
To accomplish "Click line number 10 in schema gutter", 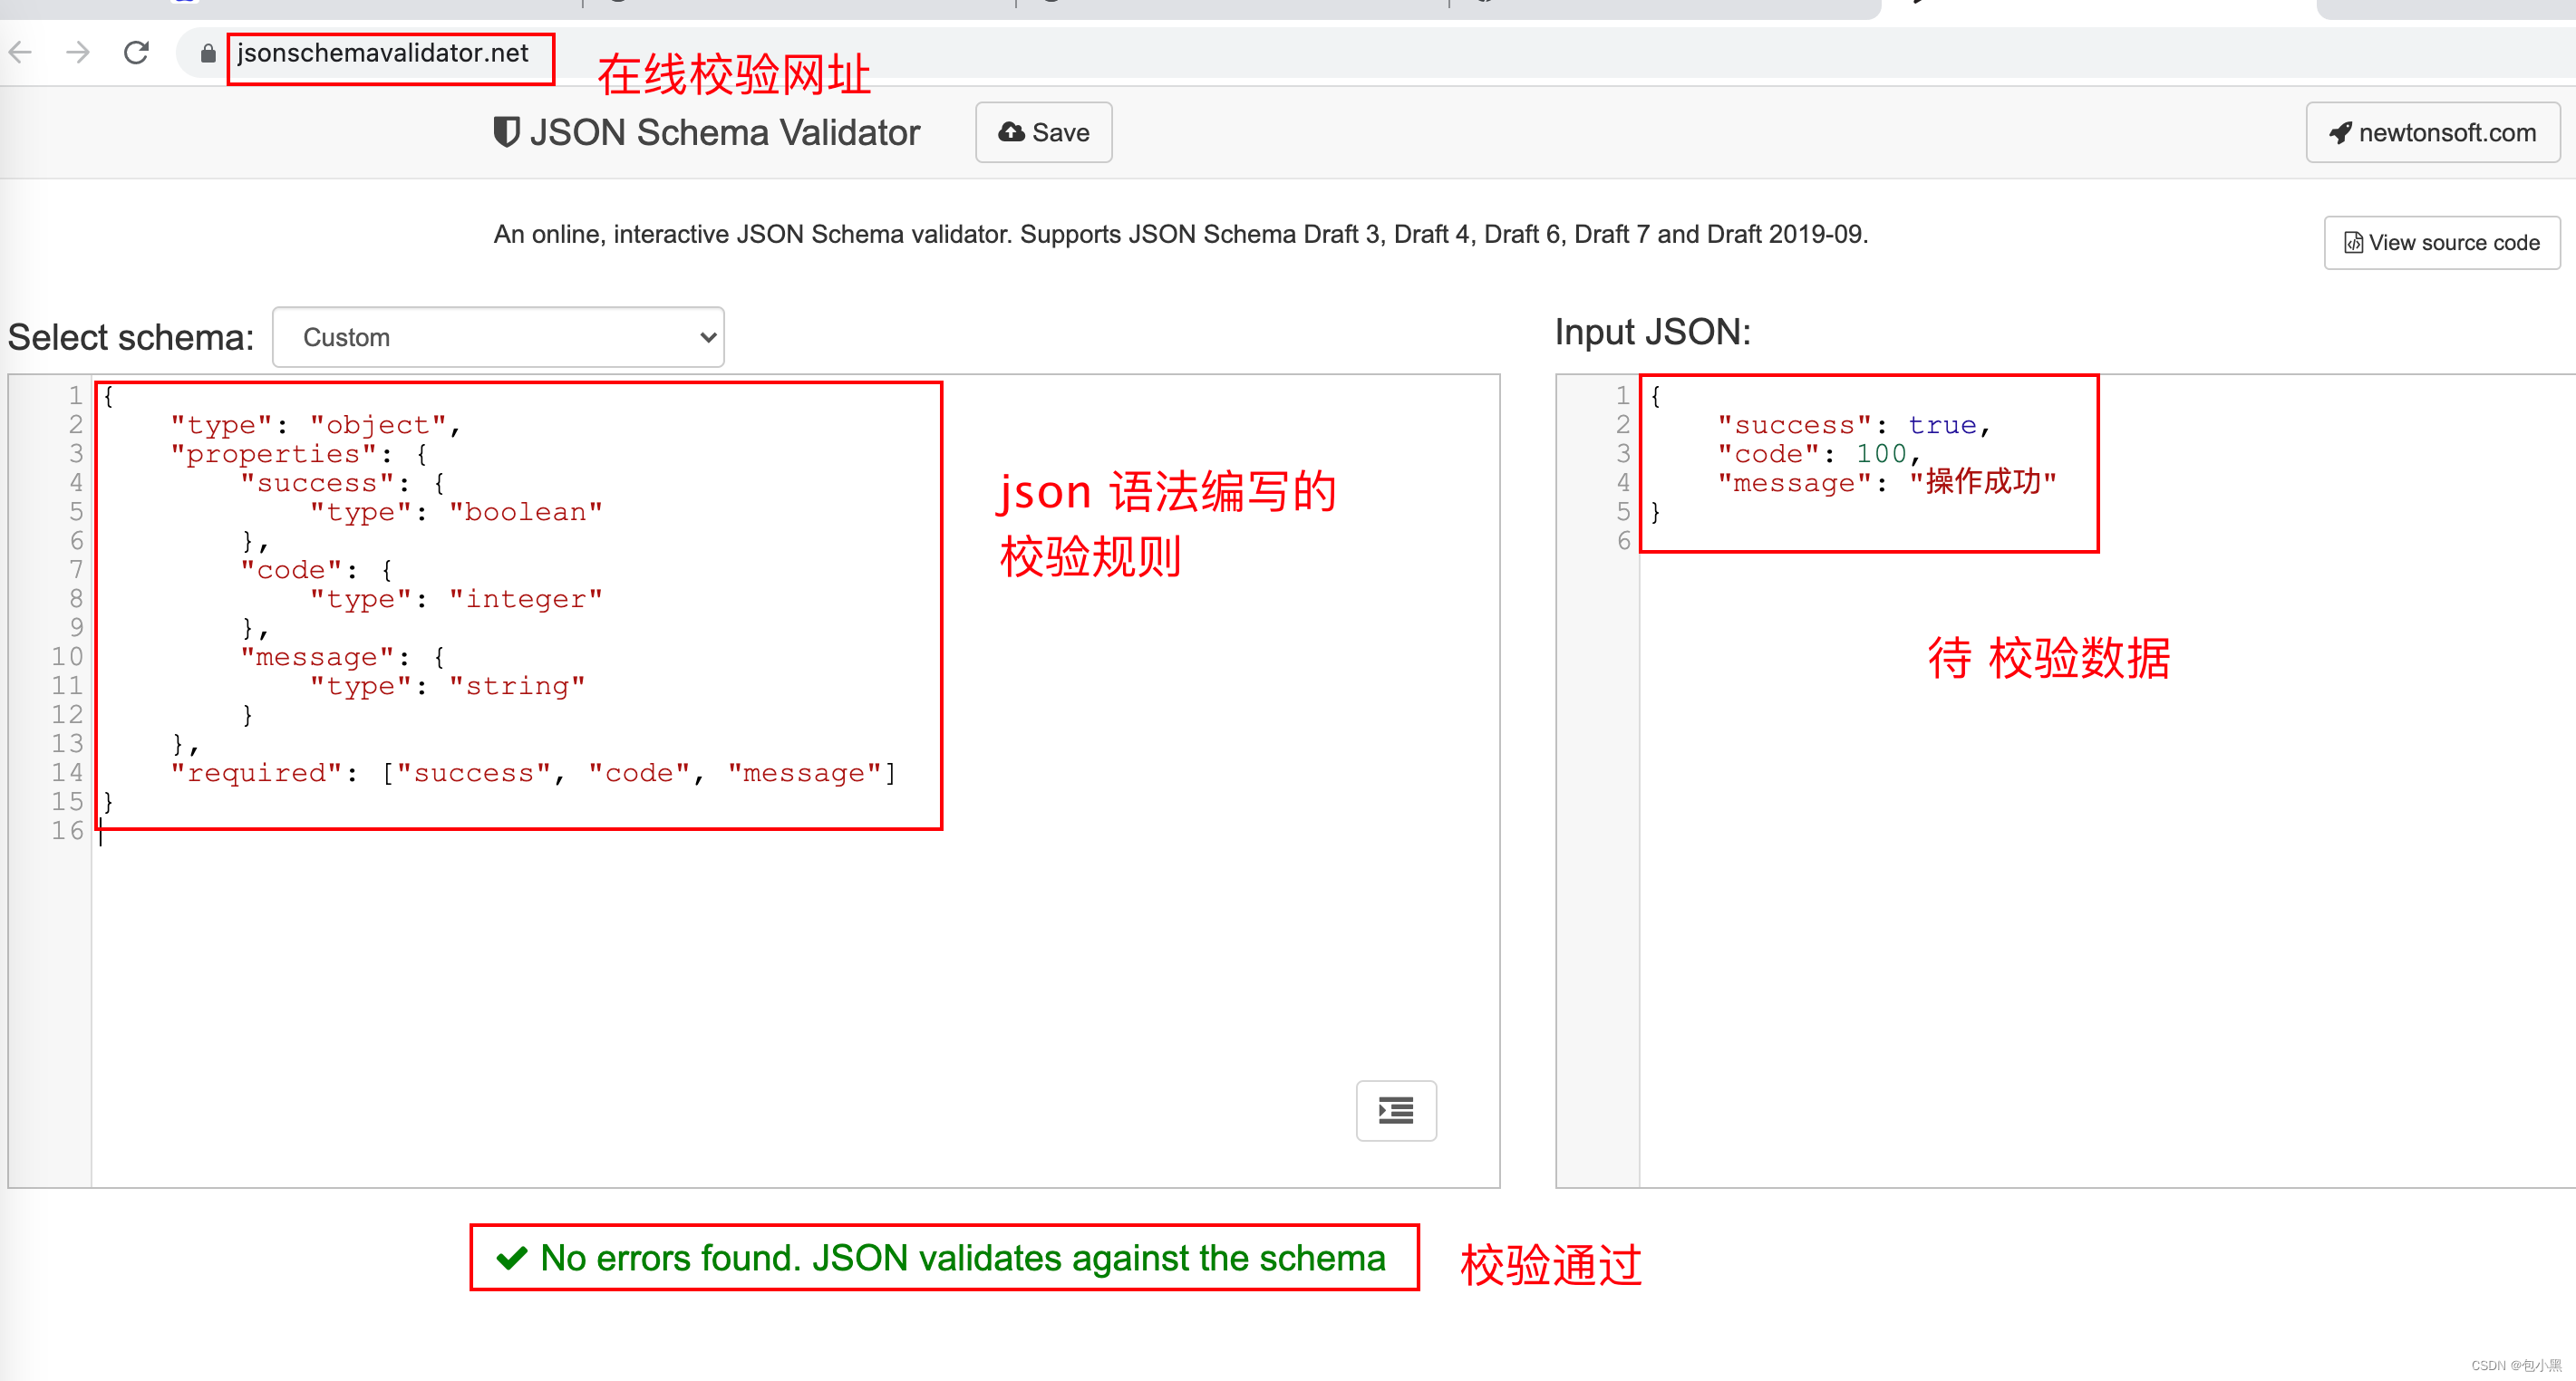I will [x=67, y=657].
